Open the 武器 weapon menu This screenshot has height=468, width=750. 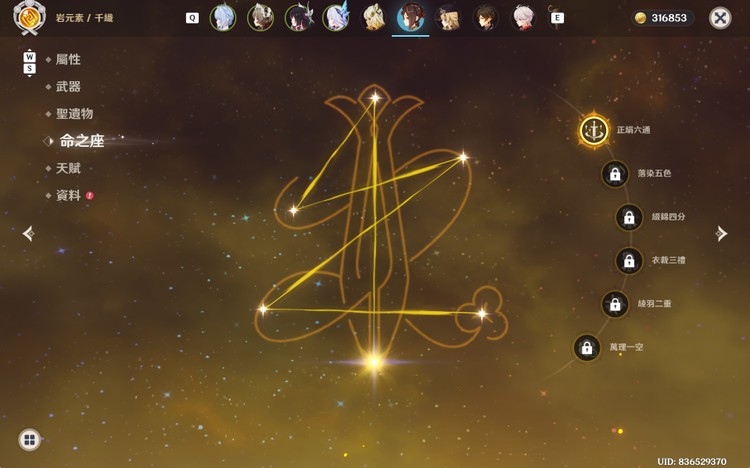[x=68, y=87]
